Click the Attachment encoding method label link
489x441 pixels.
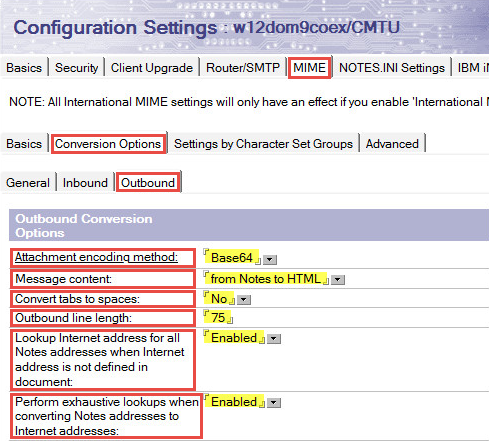click(x=96, y=257)
